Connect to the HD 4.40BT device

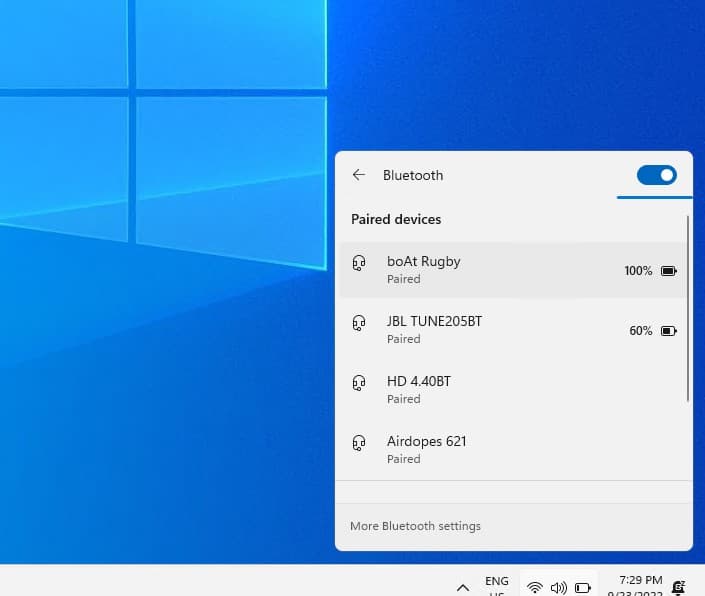[x=418, y=381]
